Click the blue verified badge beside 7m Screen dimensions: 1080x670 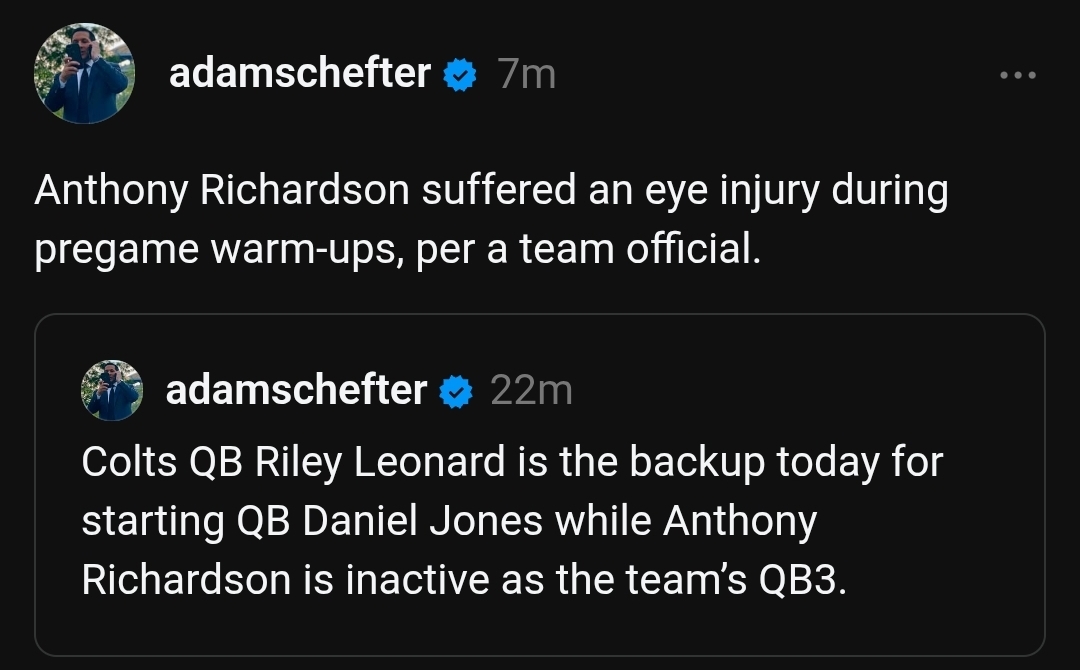(x=460, y=74)
